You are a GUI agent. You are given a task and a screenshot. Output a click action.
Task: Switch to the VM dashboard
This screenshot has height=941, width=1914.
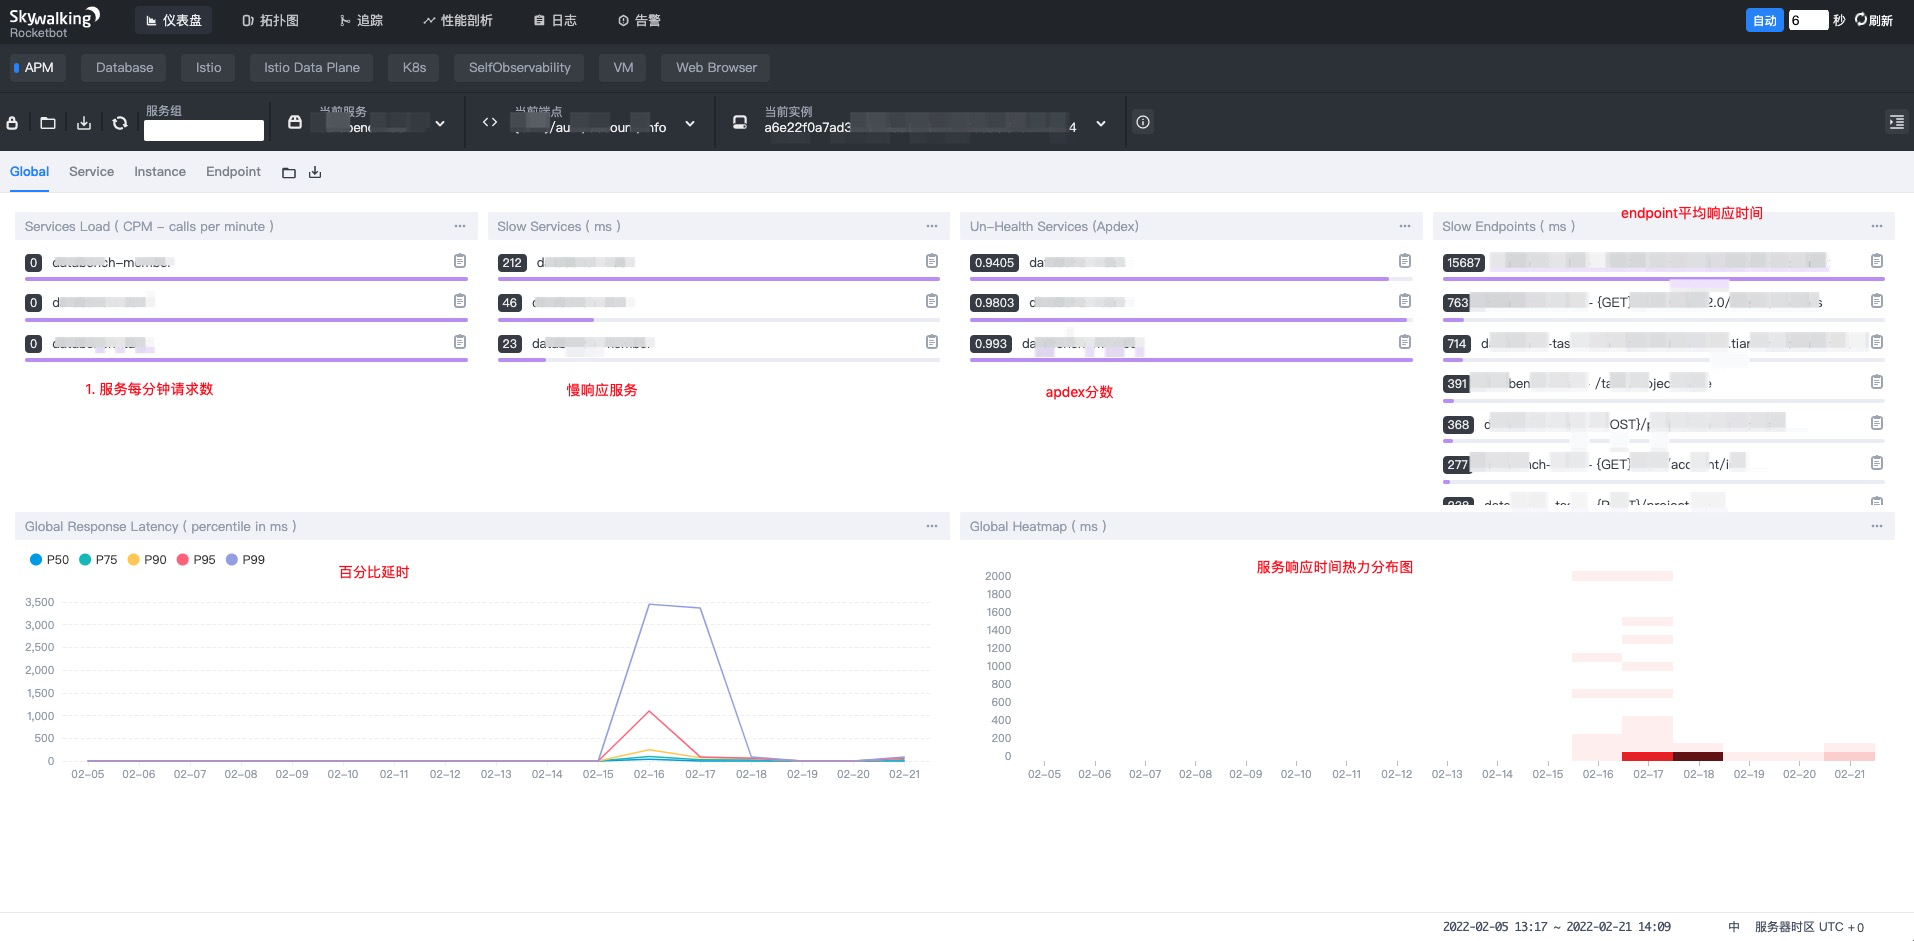coord(623,67)
